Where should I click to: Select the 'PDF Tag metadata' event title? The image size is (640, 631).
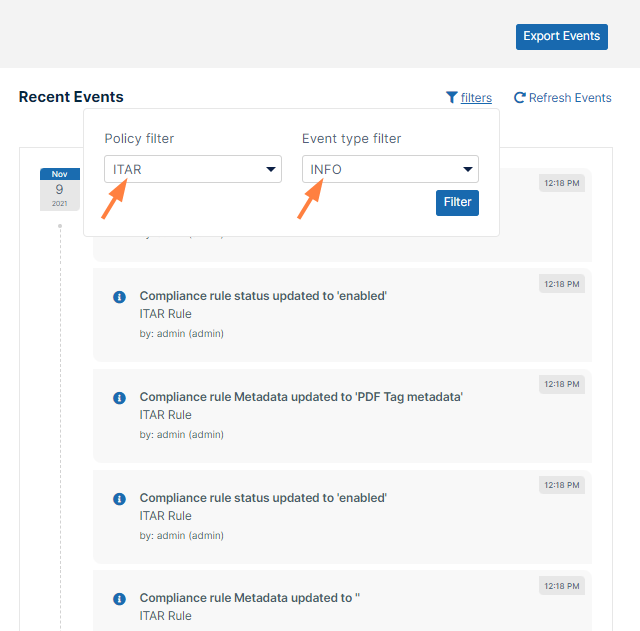300,397
